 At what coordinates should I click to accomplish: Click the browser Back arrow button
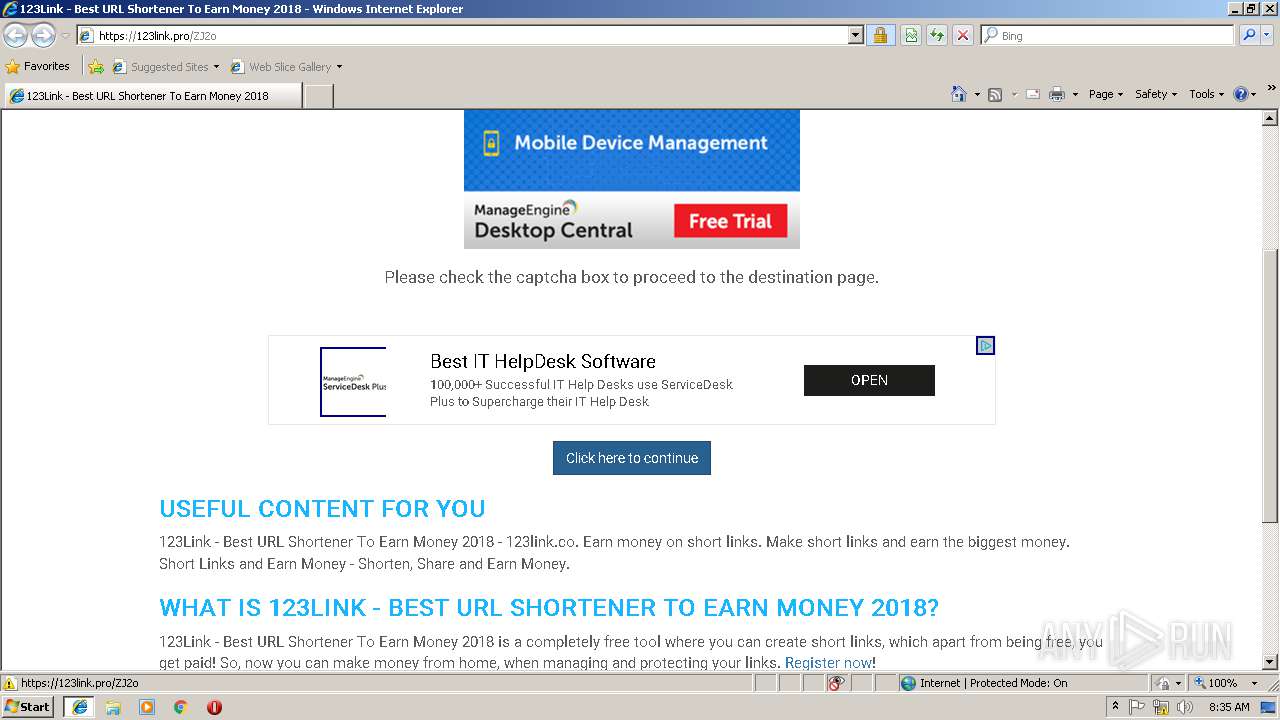(16, 35)
